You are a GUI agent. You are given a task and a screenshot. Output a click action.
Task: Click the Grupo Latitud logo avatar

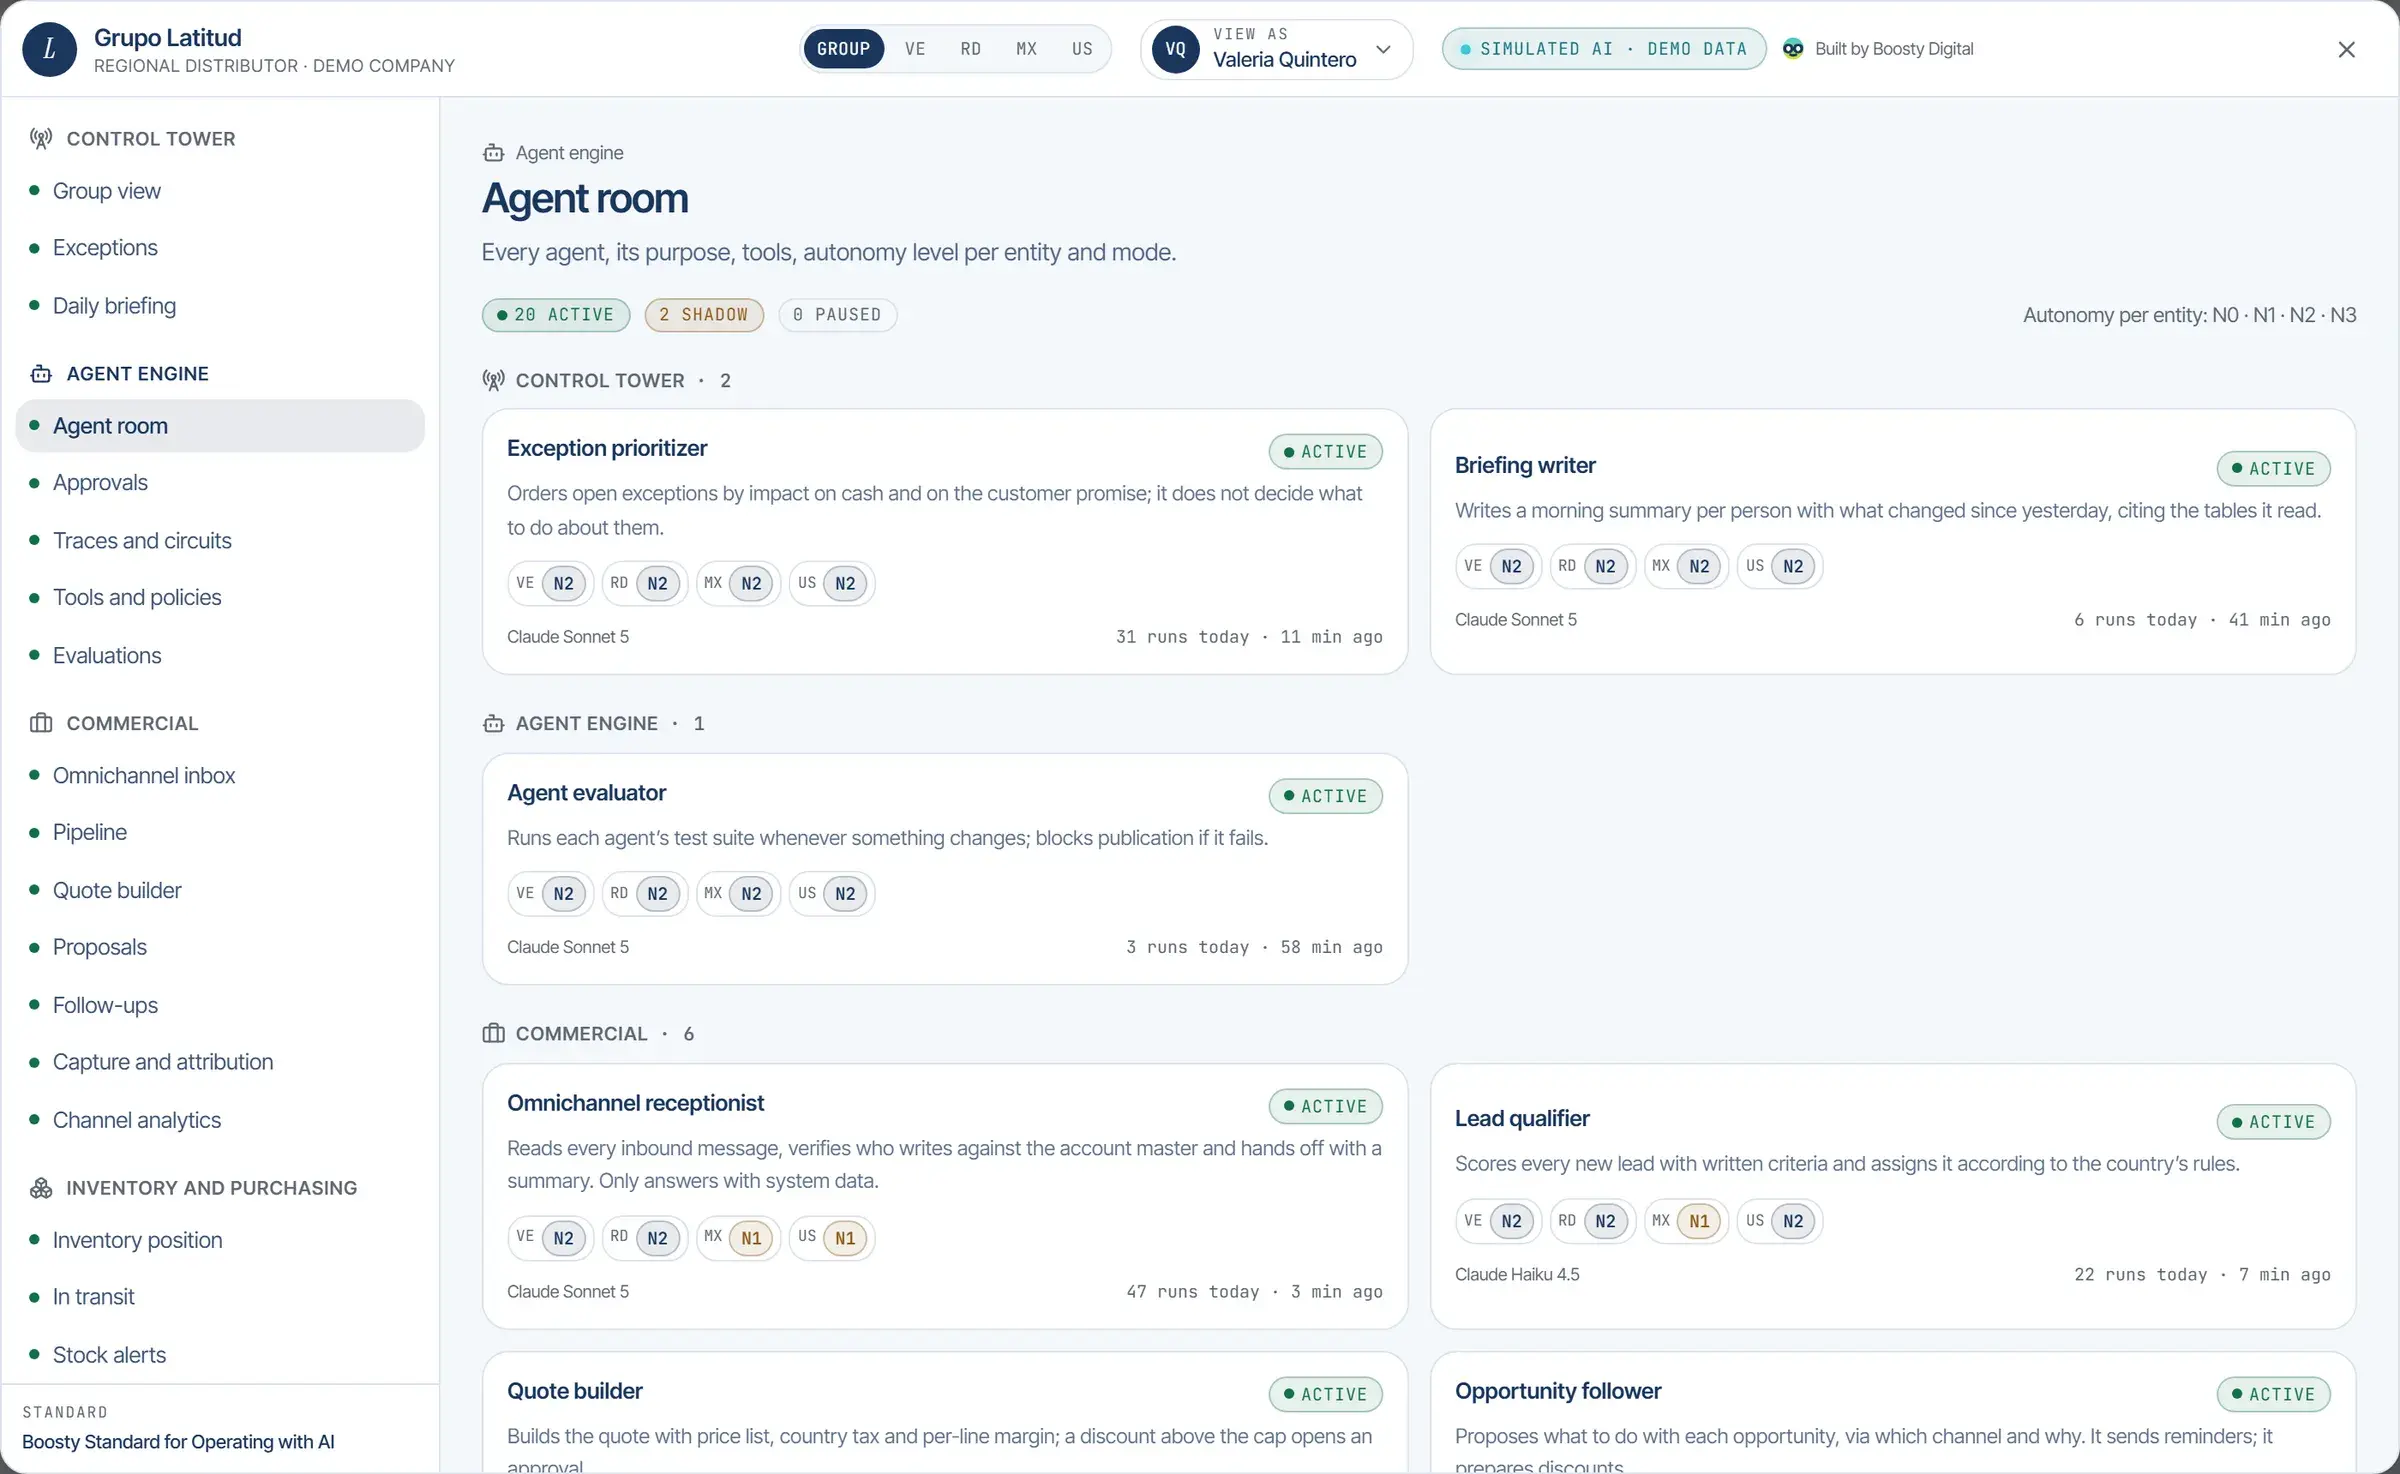(49, 49)
